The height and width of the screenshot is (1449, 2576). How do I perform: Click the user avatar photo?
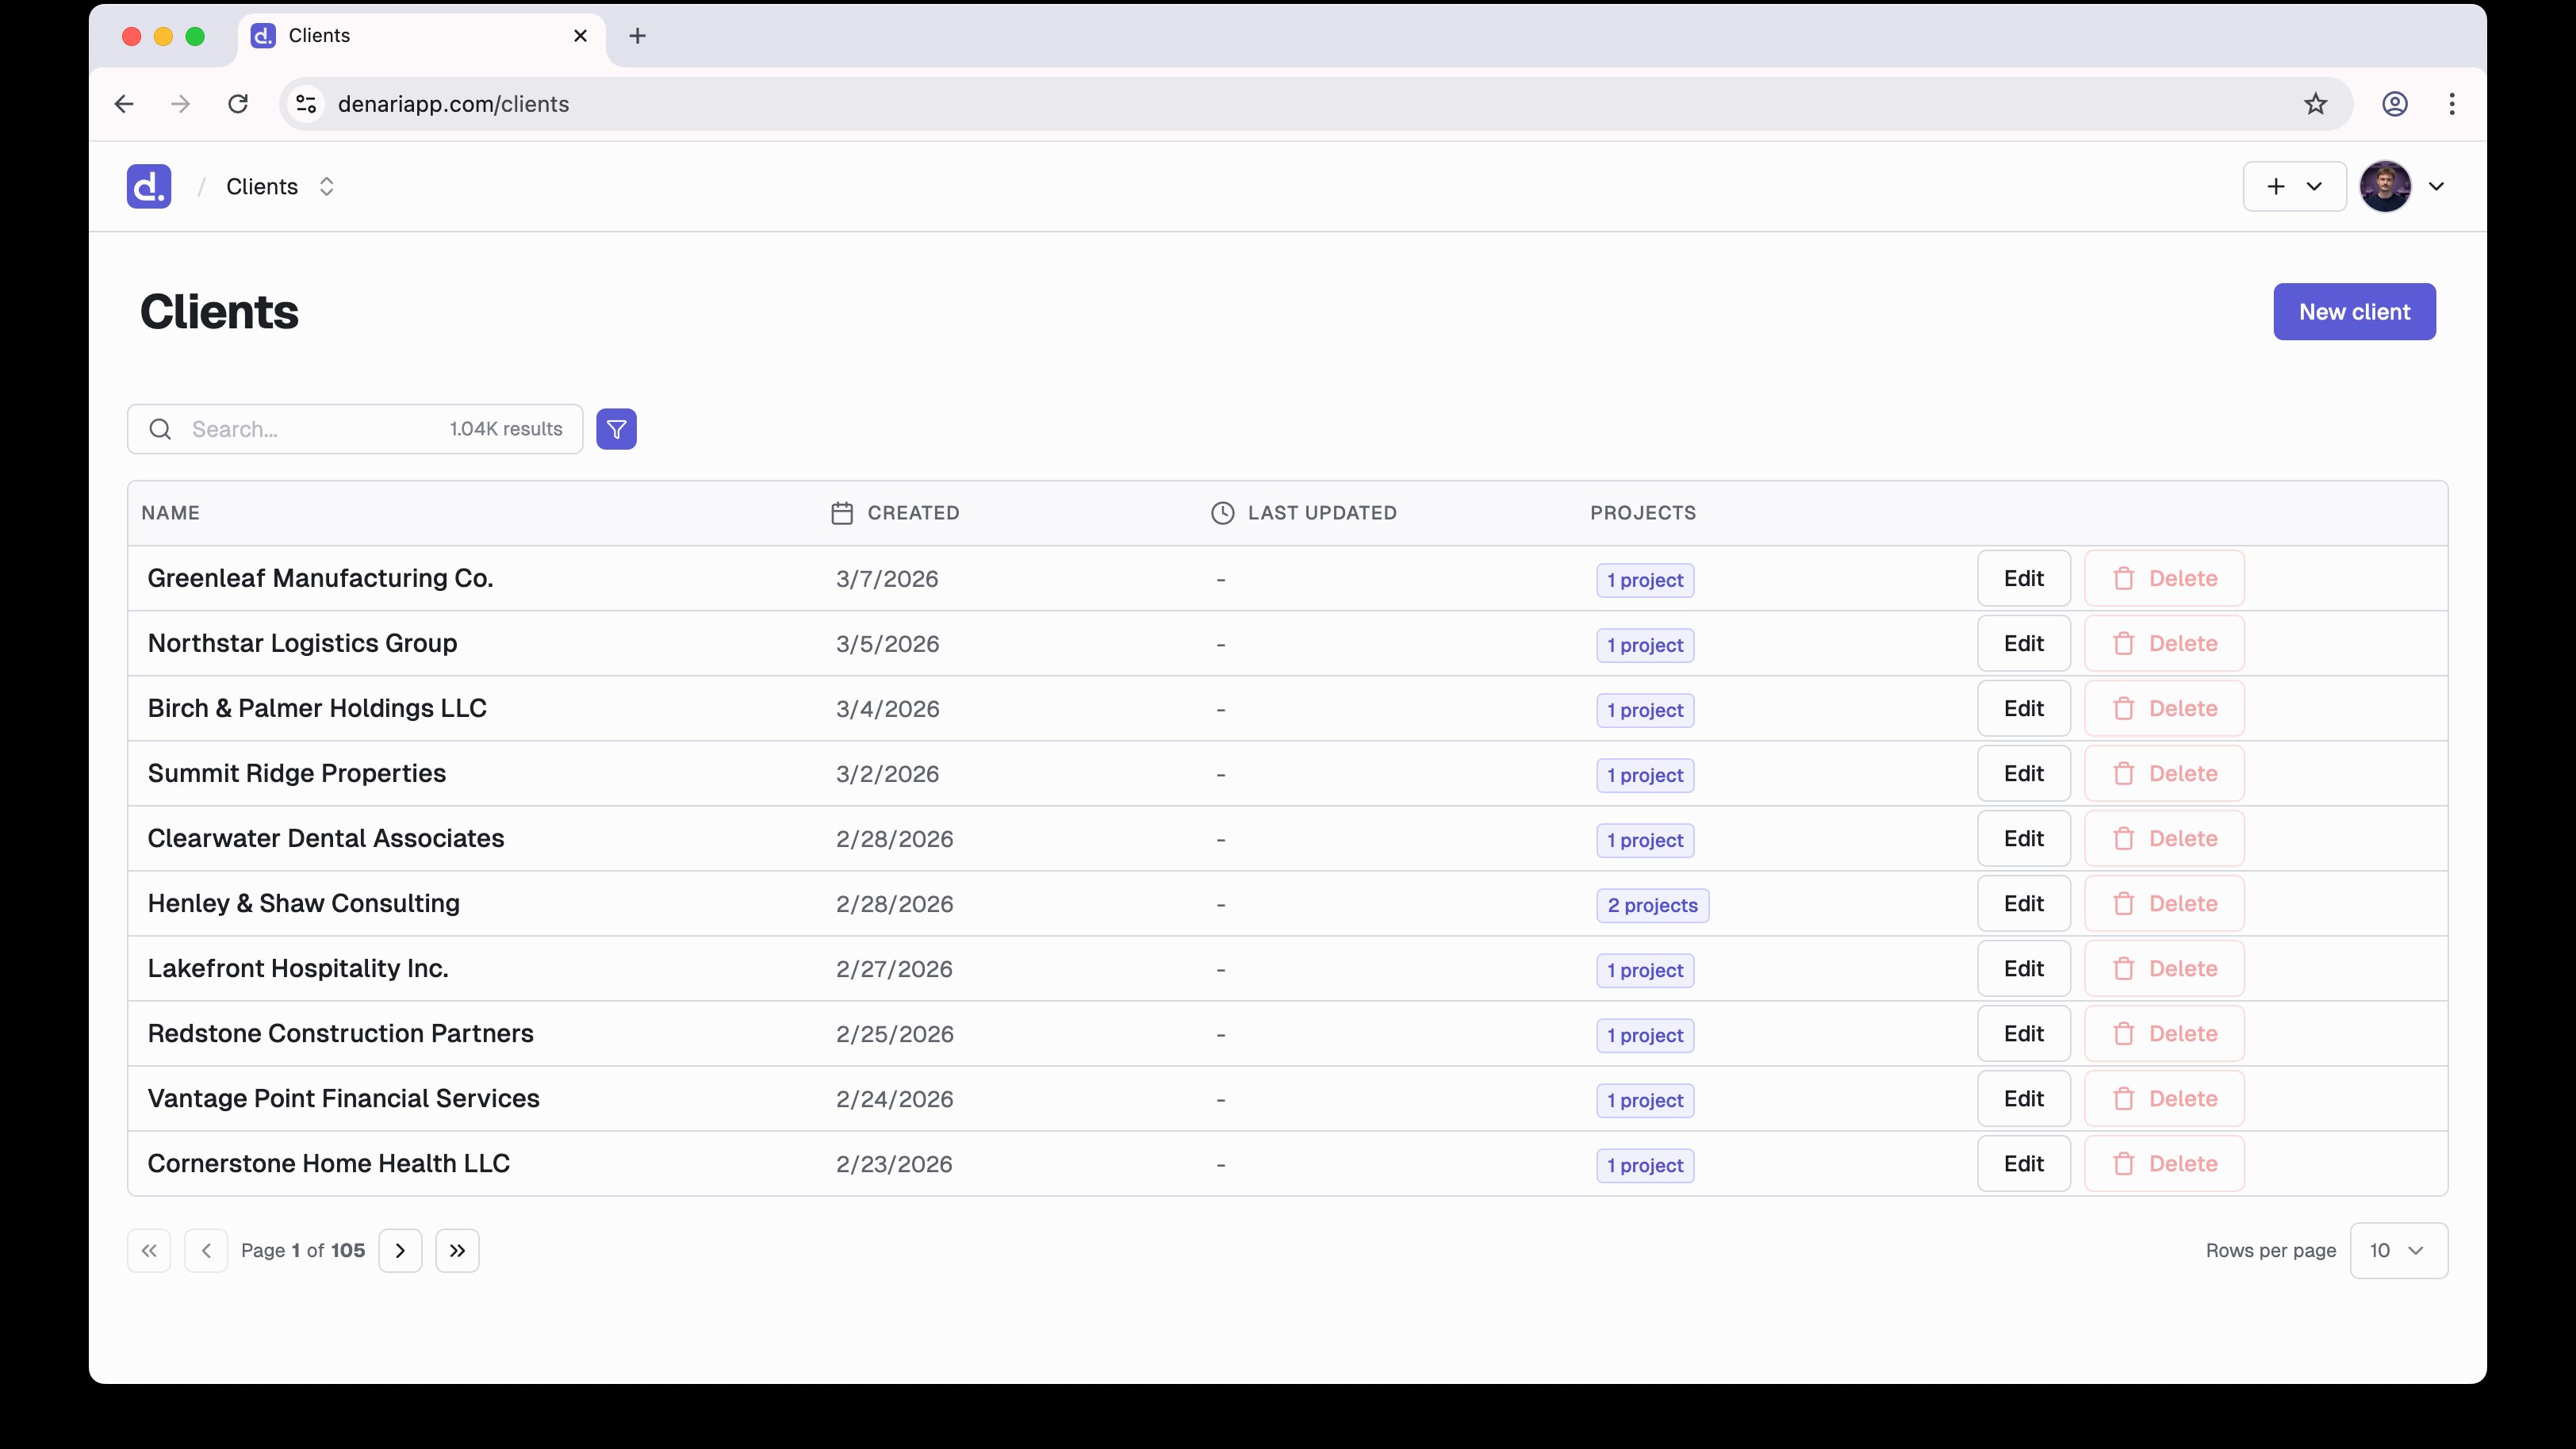(x=2385, y=186)
